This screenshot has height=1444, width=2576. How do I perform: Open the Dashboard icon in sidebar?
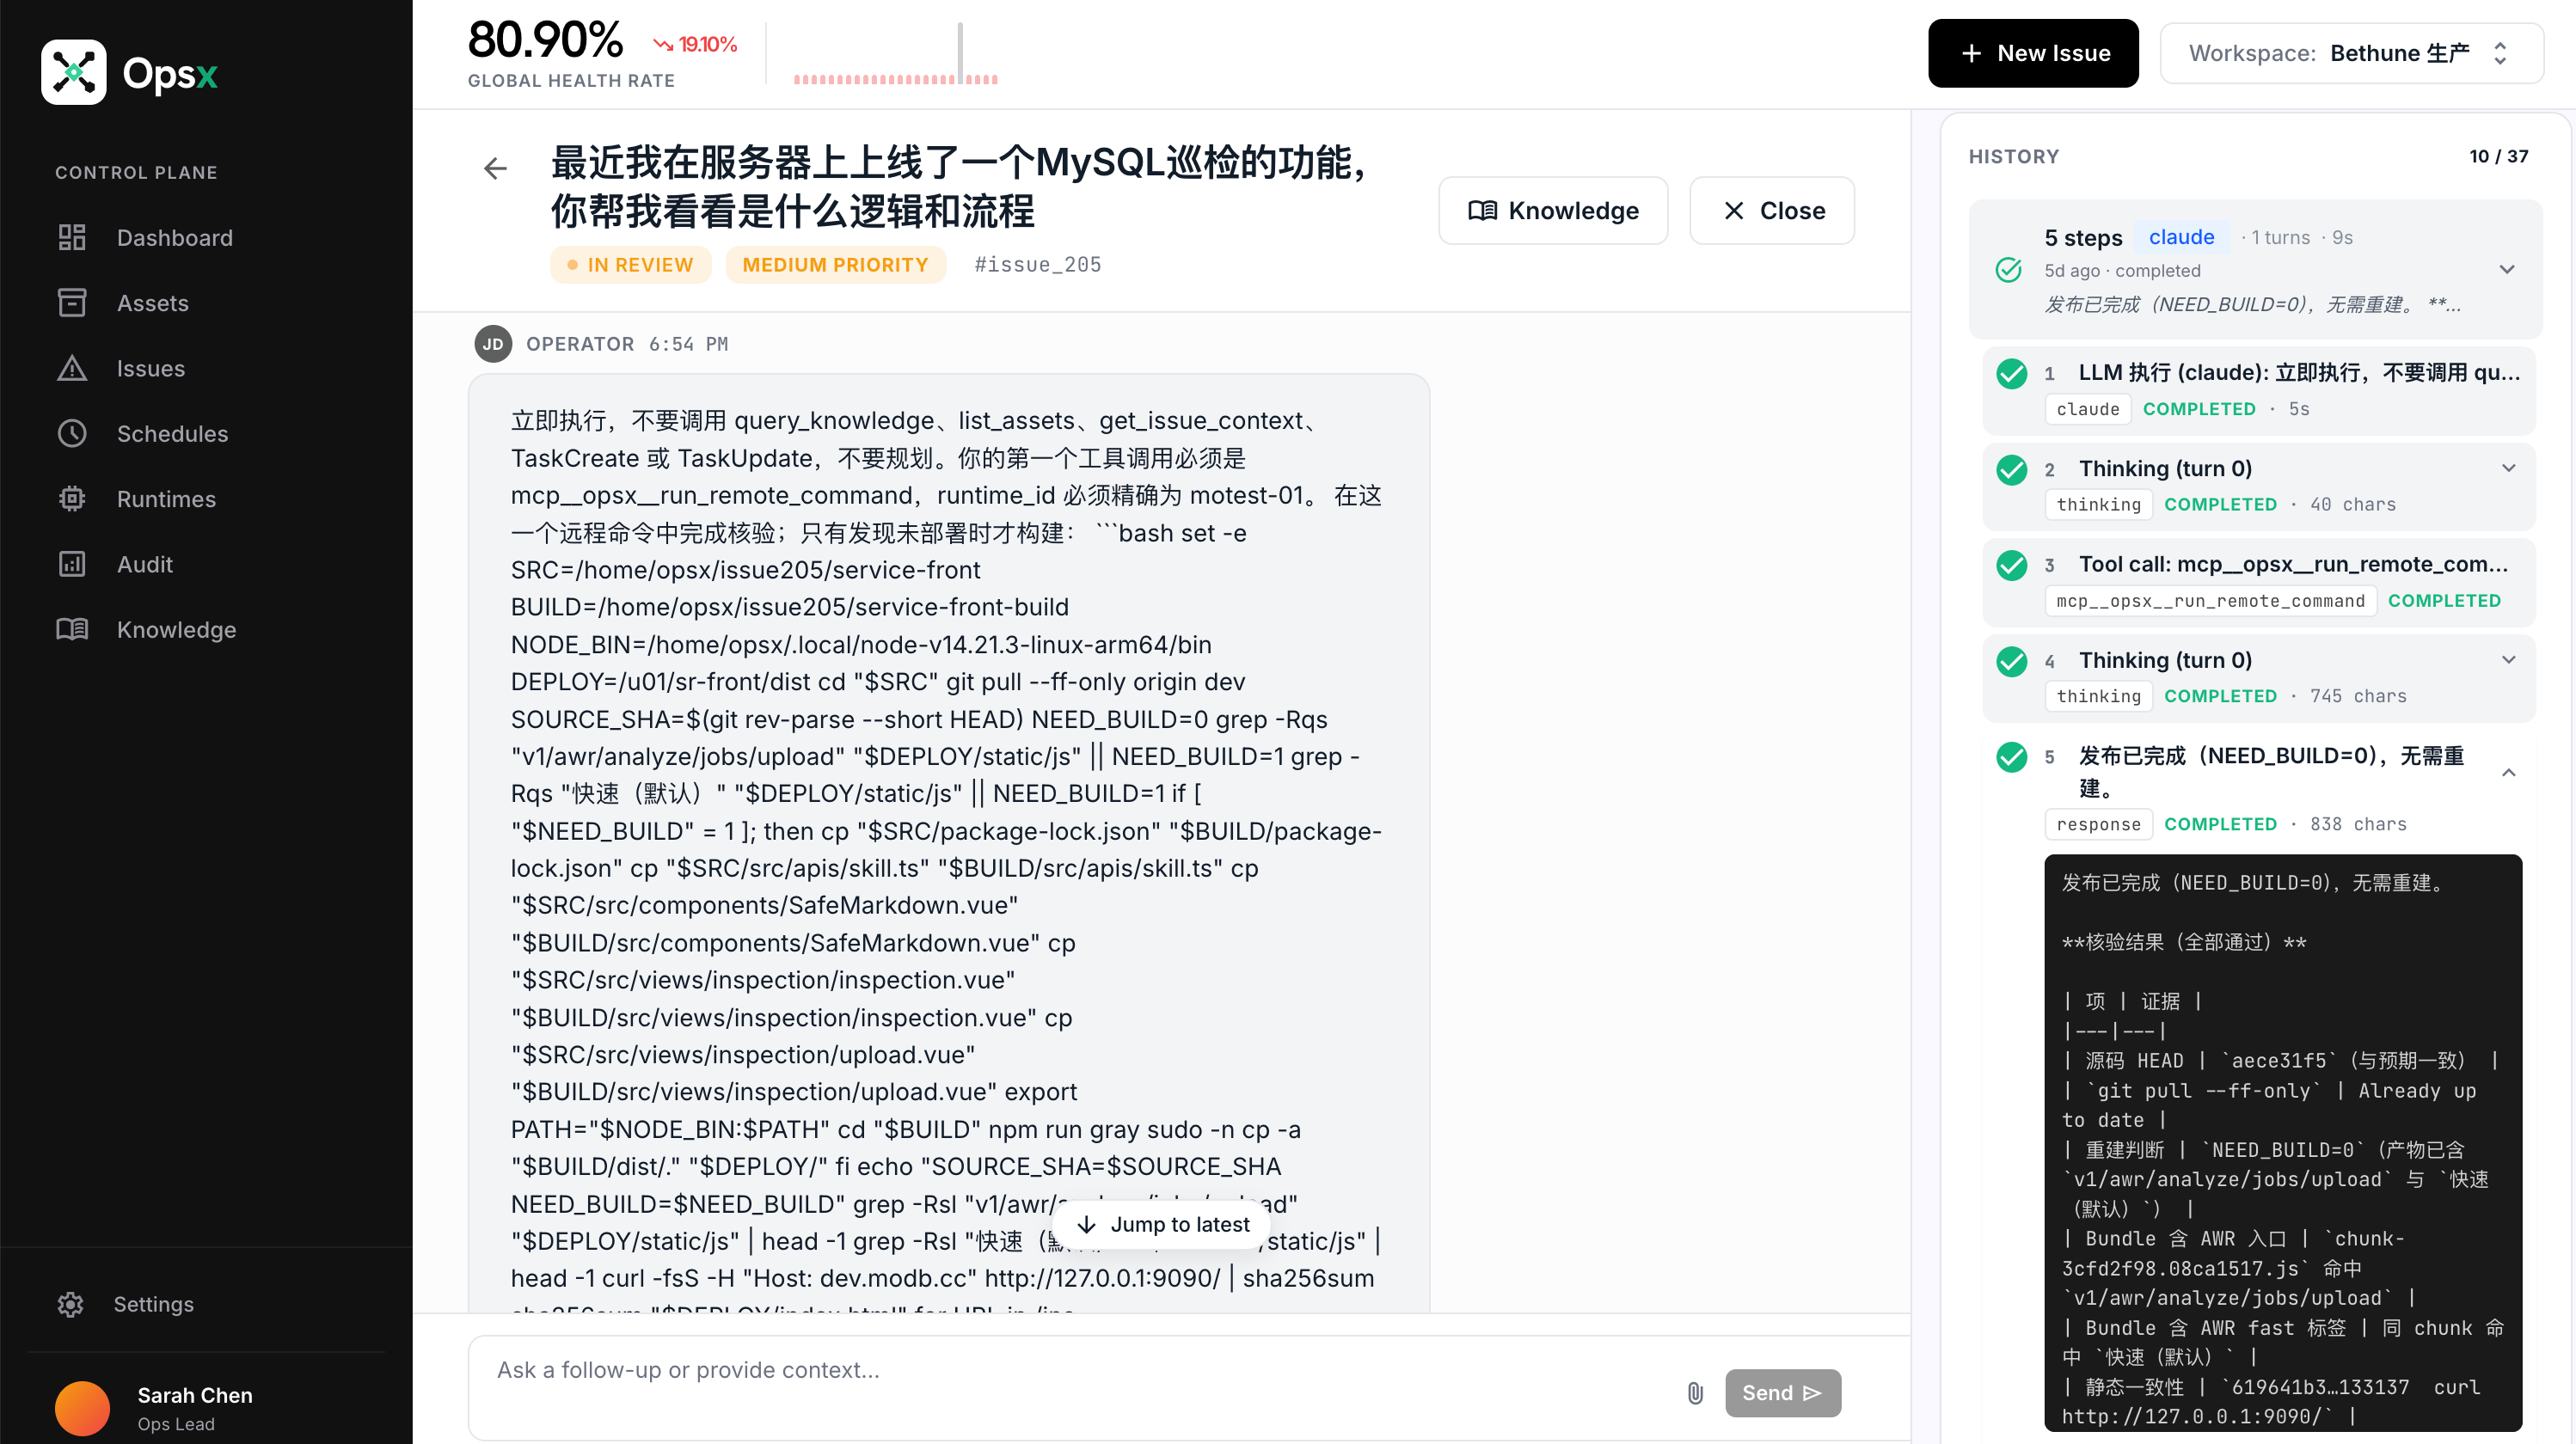tap(72, 237)
